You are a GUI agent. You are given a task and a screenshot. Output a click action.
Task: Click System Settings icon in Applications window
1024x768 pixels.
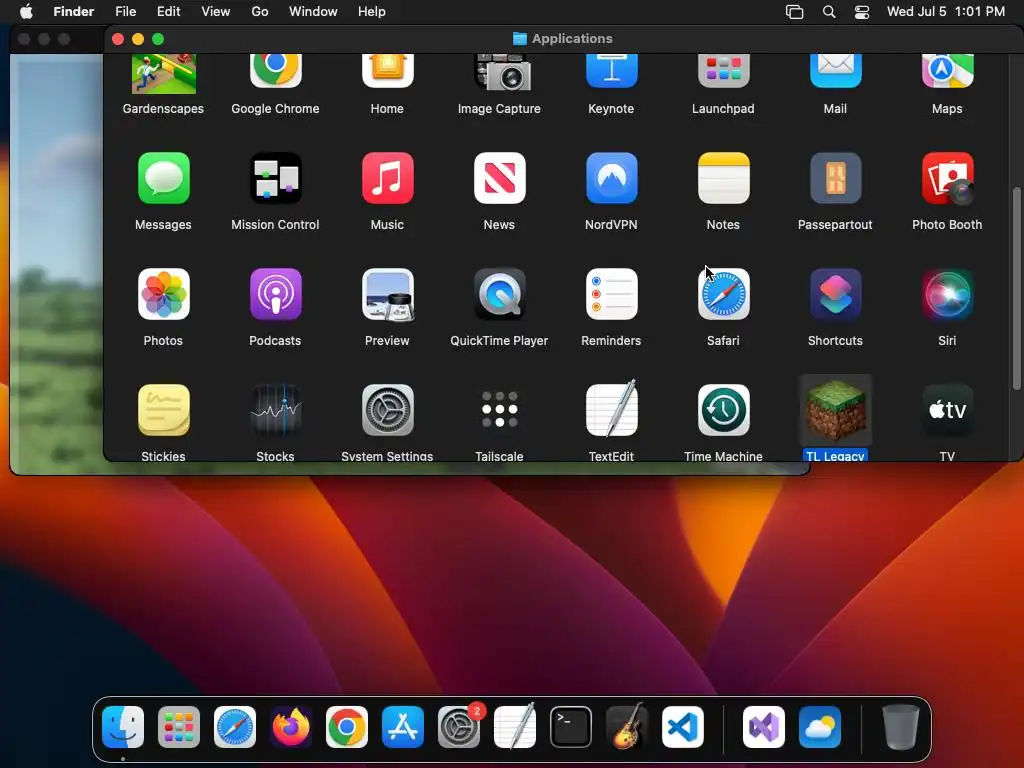click(387, 410)
